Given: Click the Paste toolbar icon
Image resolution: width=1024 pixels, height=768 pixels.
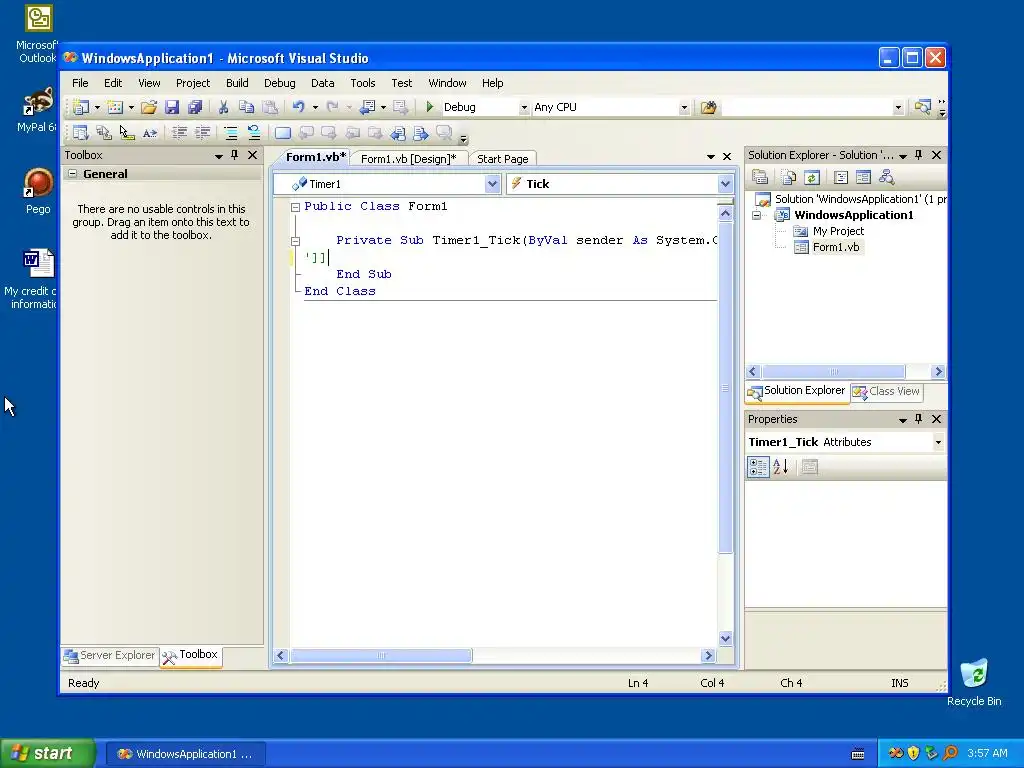Looking at the screenshot, I should (x=270, y=107).
